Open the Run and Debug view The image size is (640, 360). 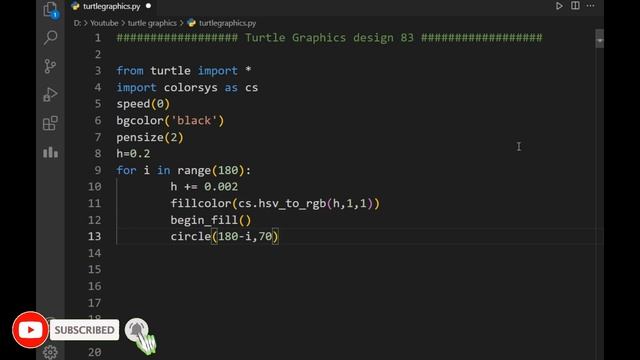pyautogui.click(x=50, y=95)
